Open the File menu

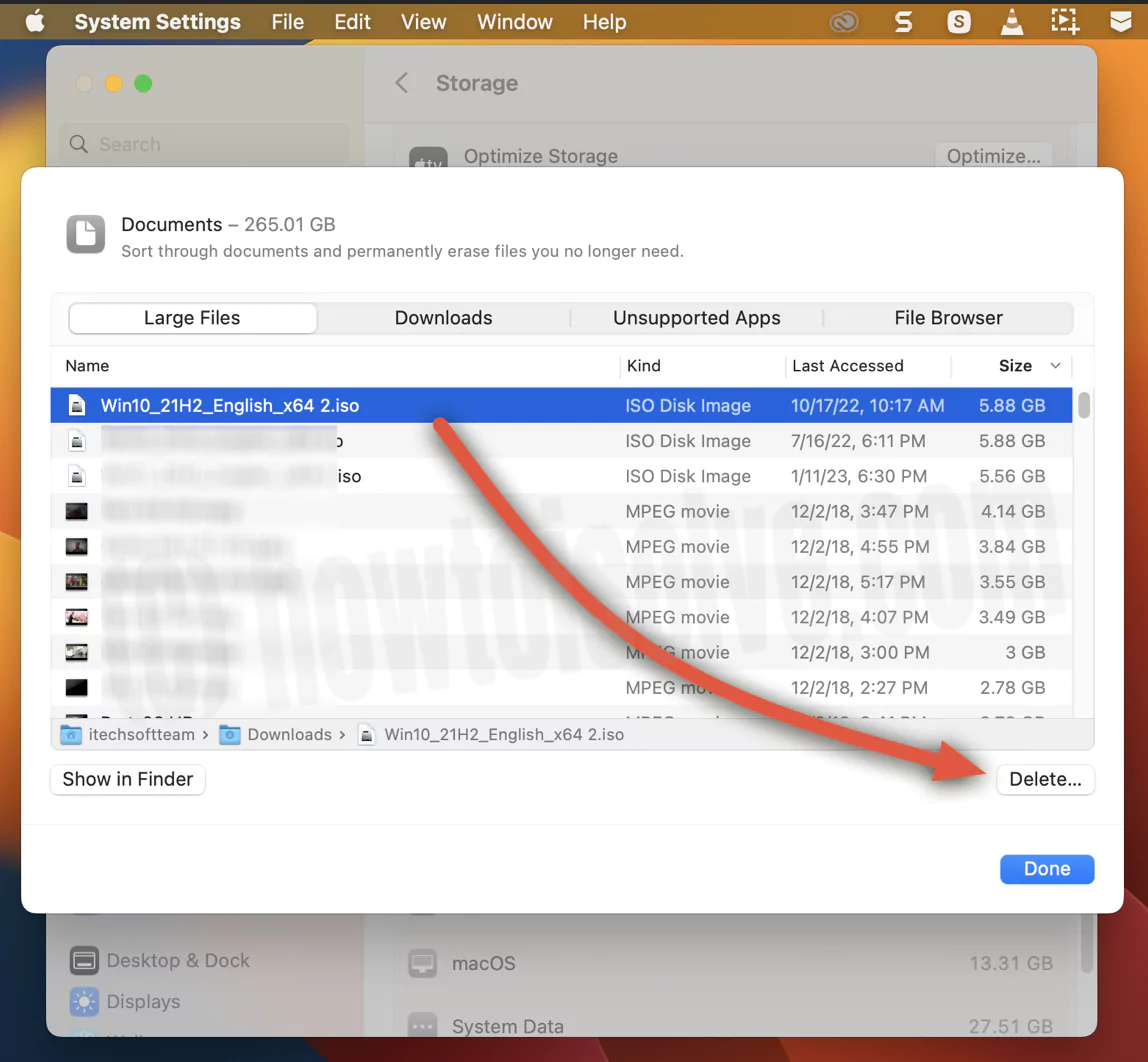pos(288,22)
